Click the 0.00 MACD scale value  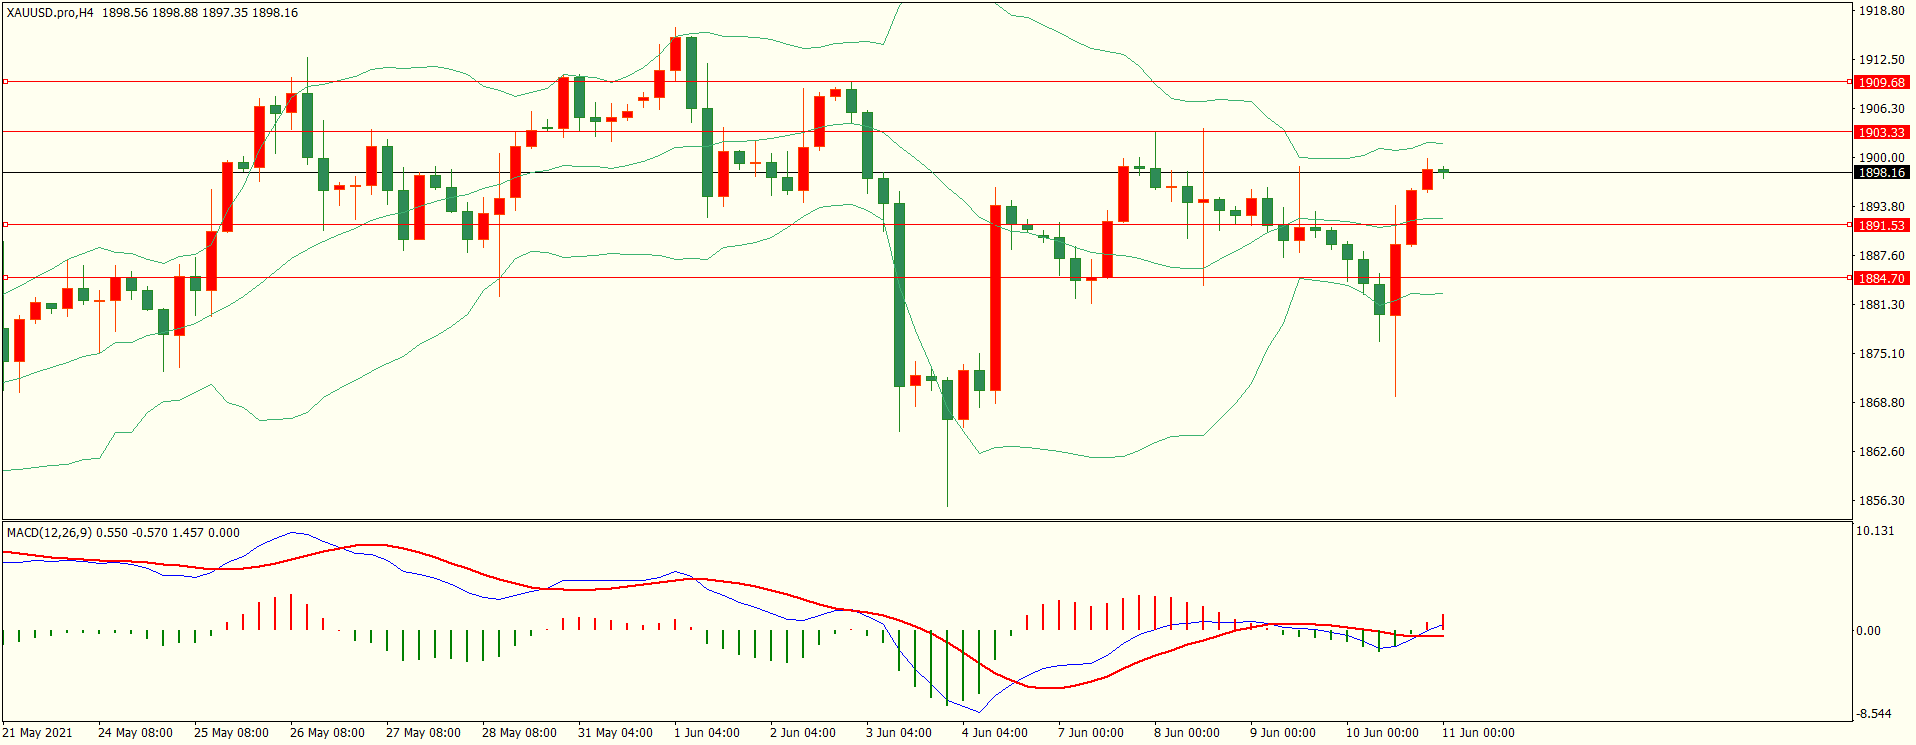(1868, 631)
